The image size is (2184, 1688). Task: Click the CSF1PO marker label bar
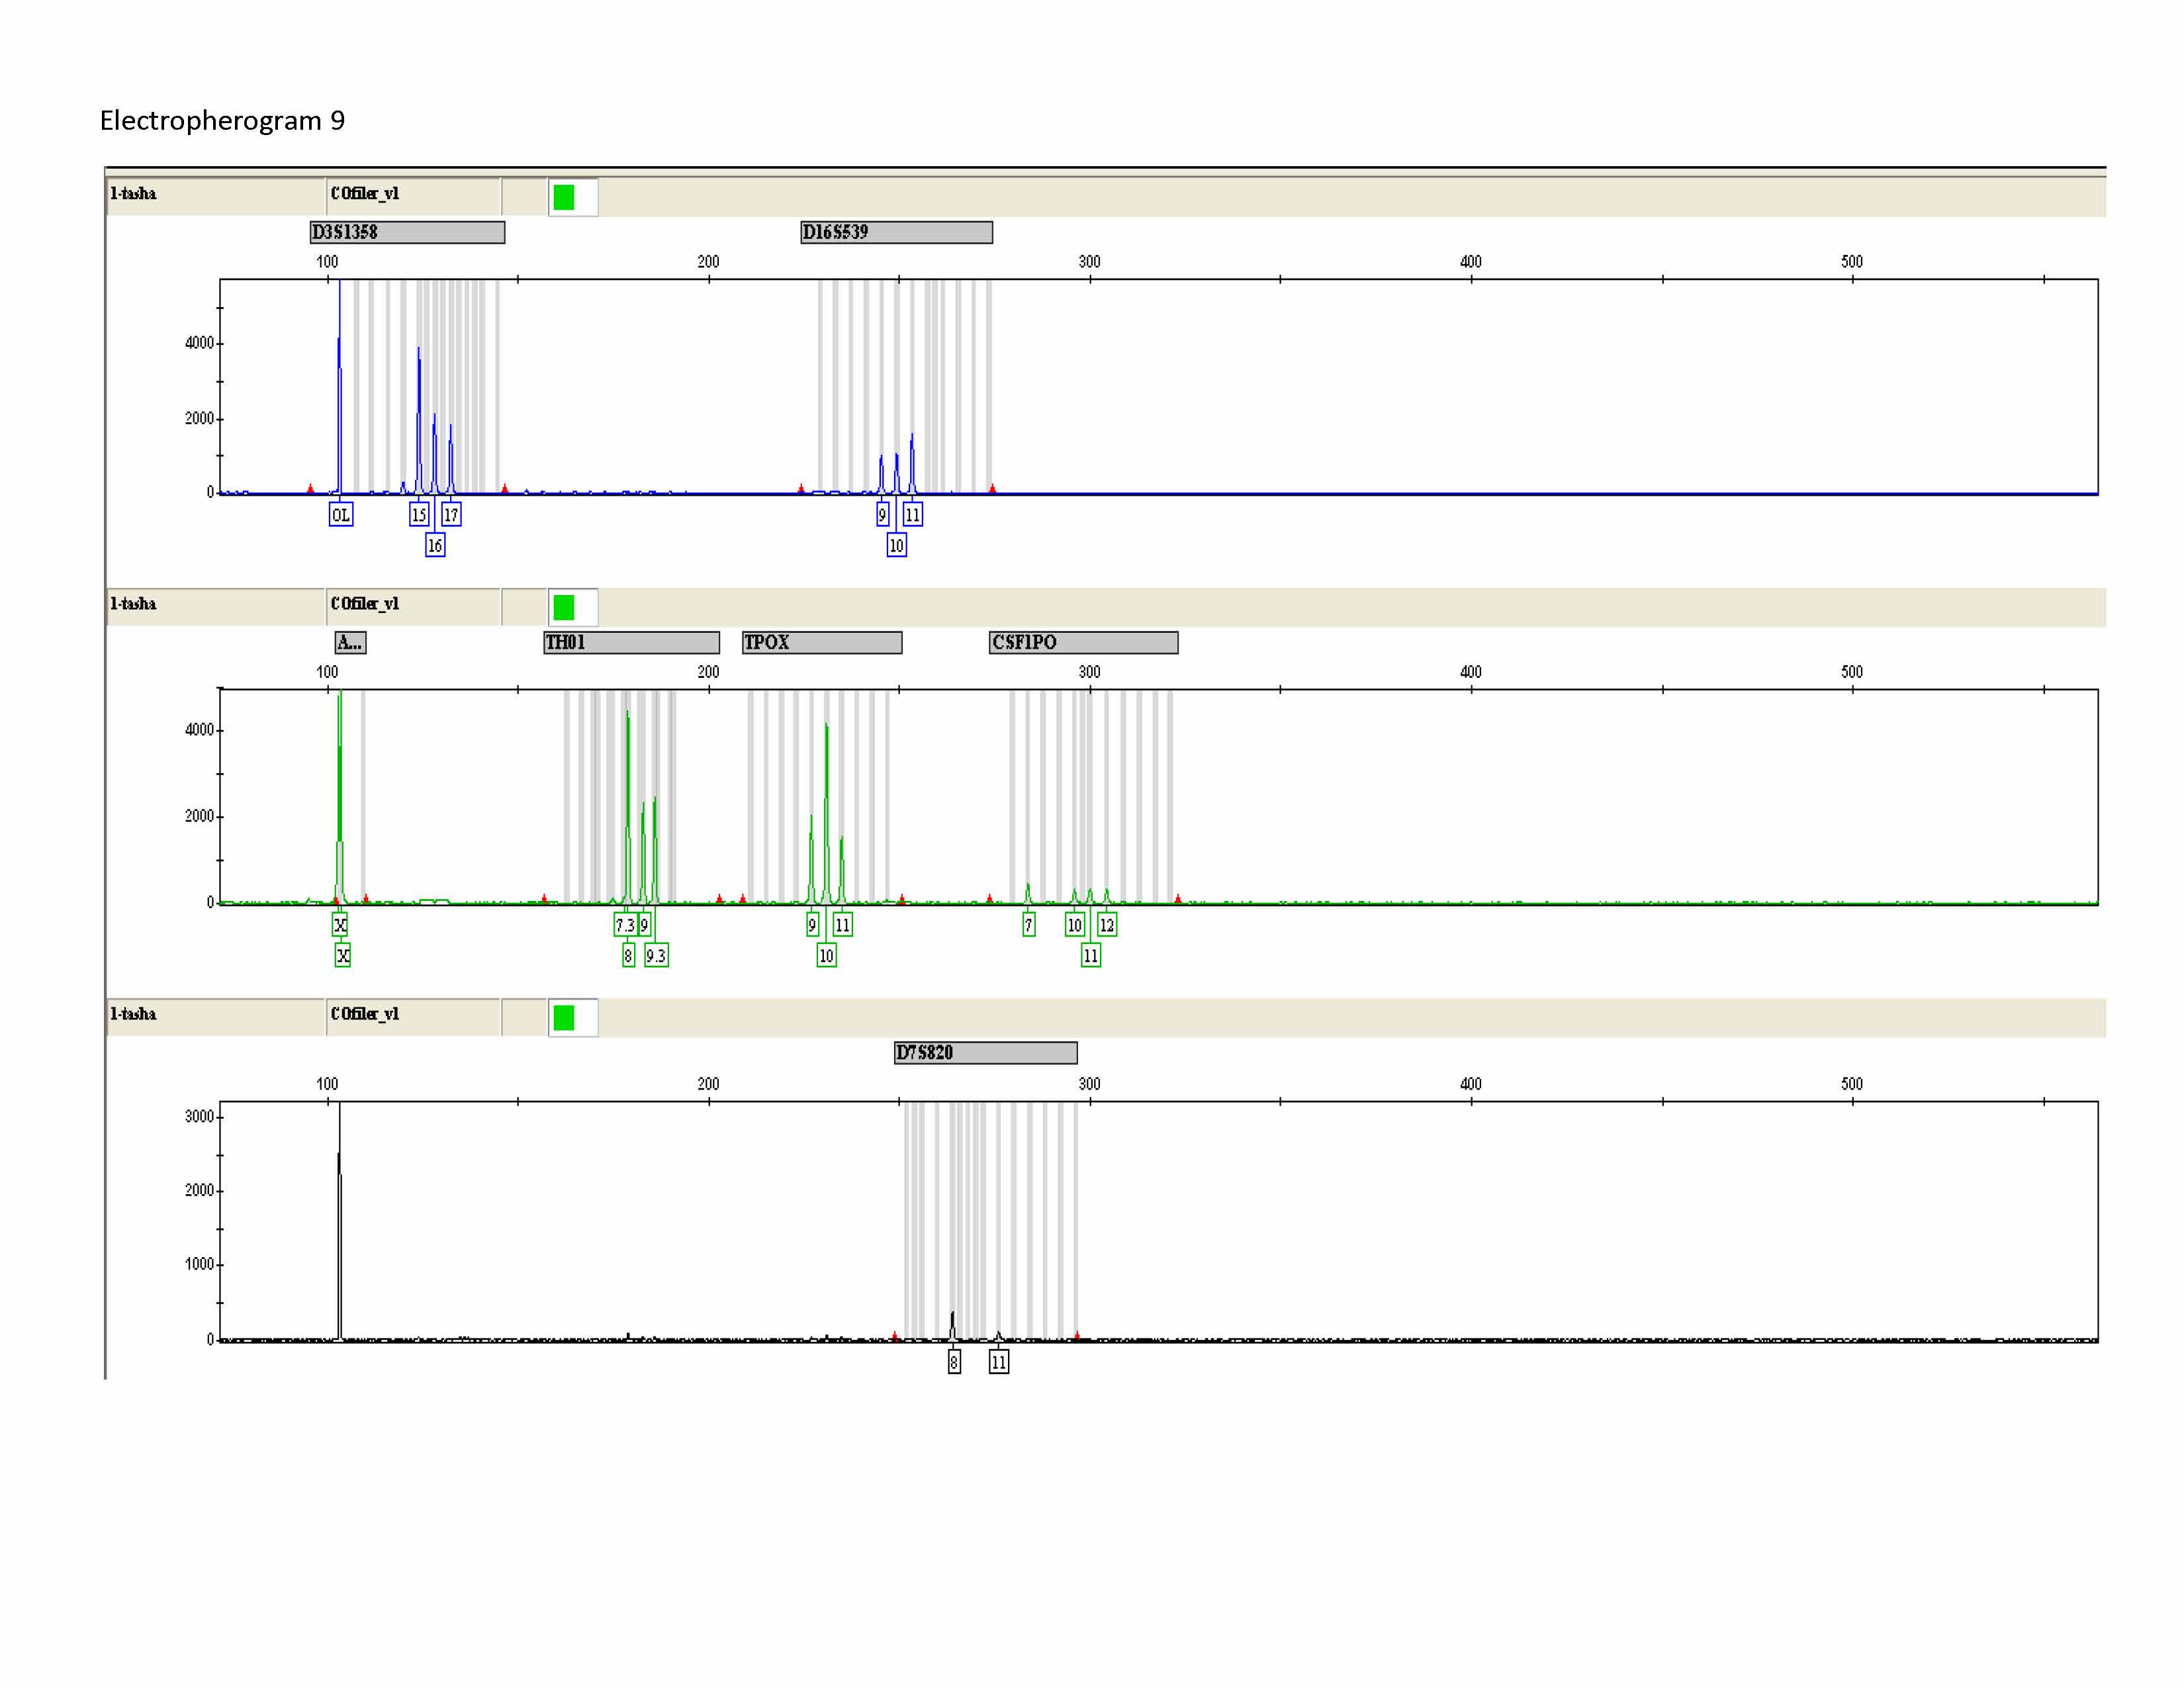coord(1083,642)
